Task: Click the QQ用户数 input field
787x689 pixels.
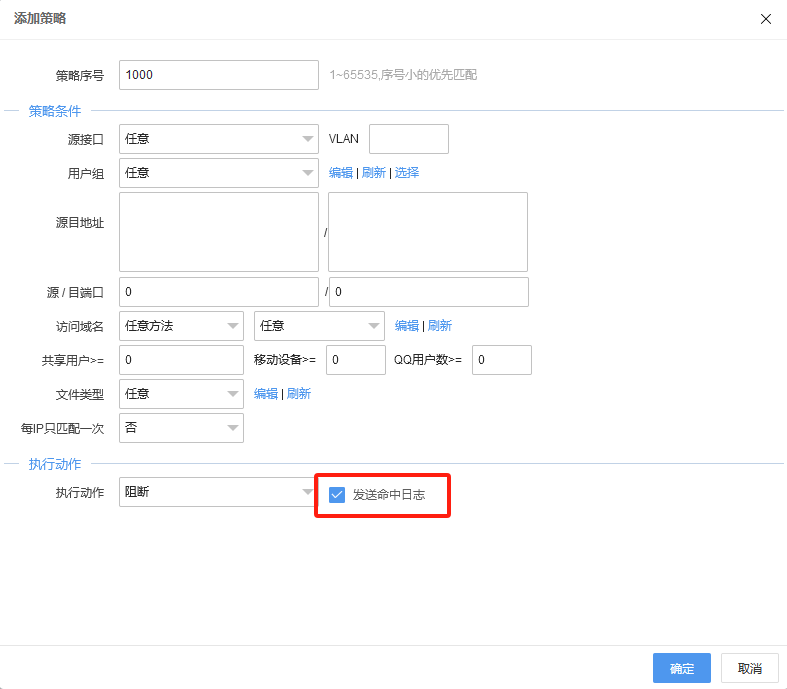Action: point(501,360)
